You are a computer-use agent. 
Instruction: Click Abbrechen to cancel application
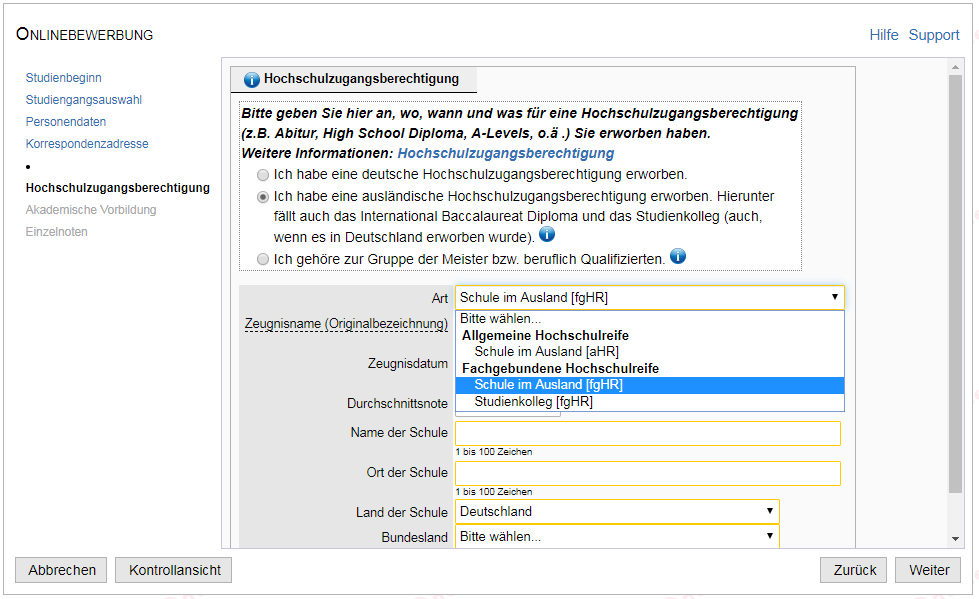(x=62, y=570)
